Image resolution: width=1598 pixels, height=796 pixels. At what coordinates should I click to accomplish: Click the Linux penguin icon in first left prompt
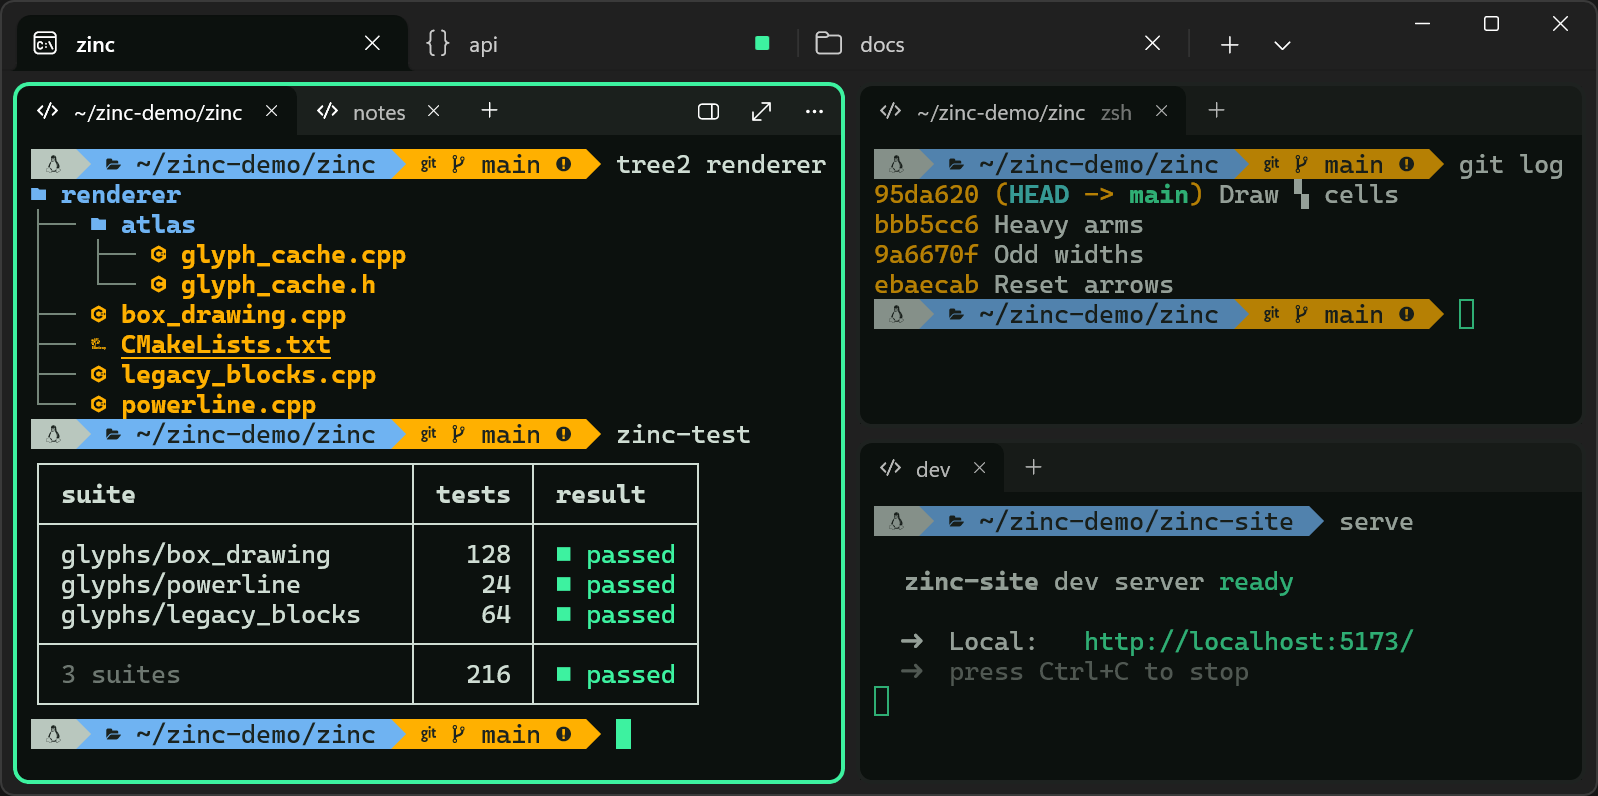54,164
